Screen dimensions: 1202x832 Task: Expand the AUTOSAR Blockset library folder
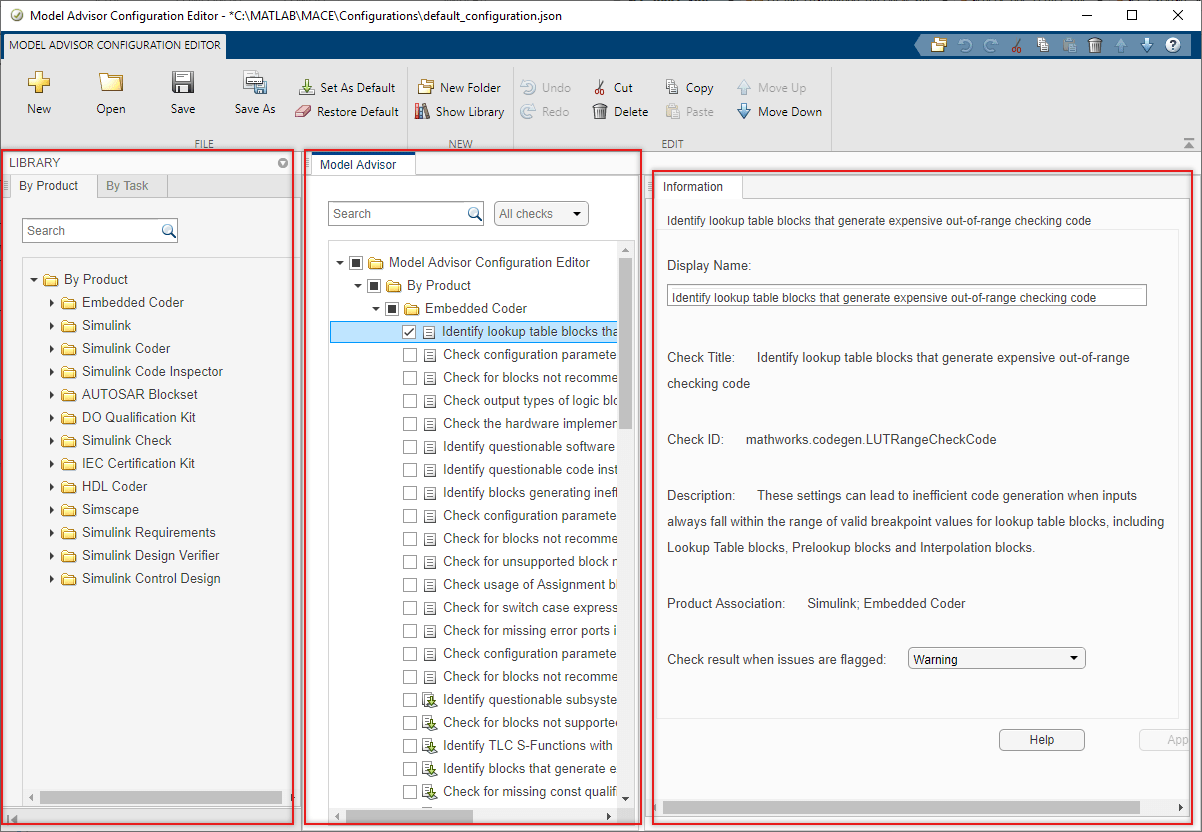(52, 395)
